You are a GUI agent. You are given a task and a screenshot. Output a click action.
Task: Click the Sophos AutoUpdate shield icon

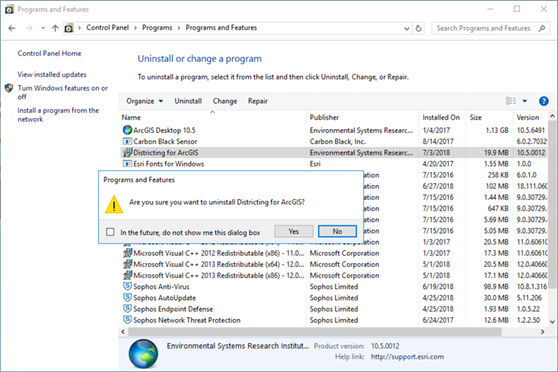click(x=127, y=298)
